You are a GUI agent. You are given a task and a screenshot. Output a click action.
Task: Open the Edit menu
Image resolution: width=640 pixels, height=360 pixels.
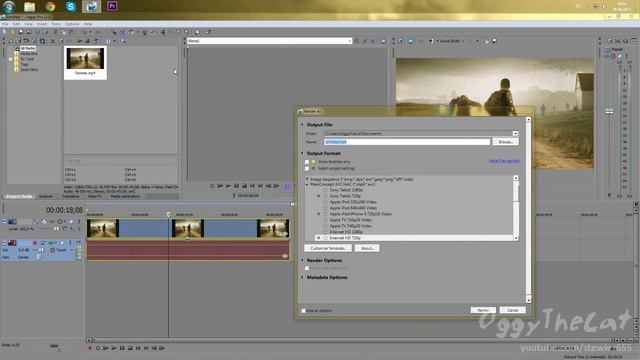pyautogui.click(x=16, y=24)
